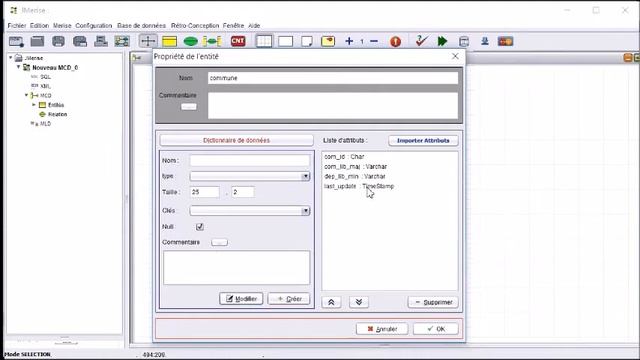Open the Rétro Conception menu
640x360 pixels.
195,25
